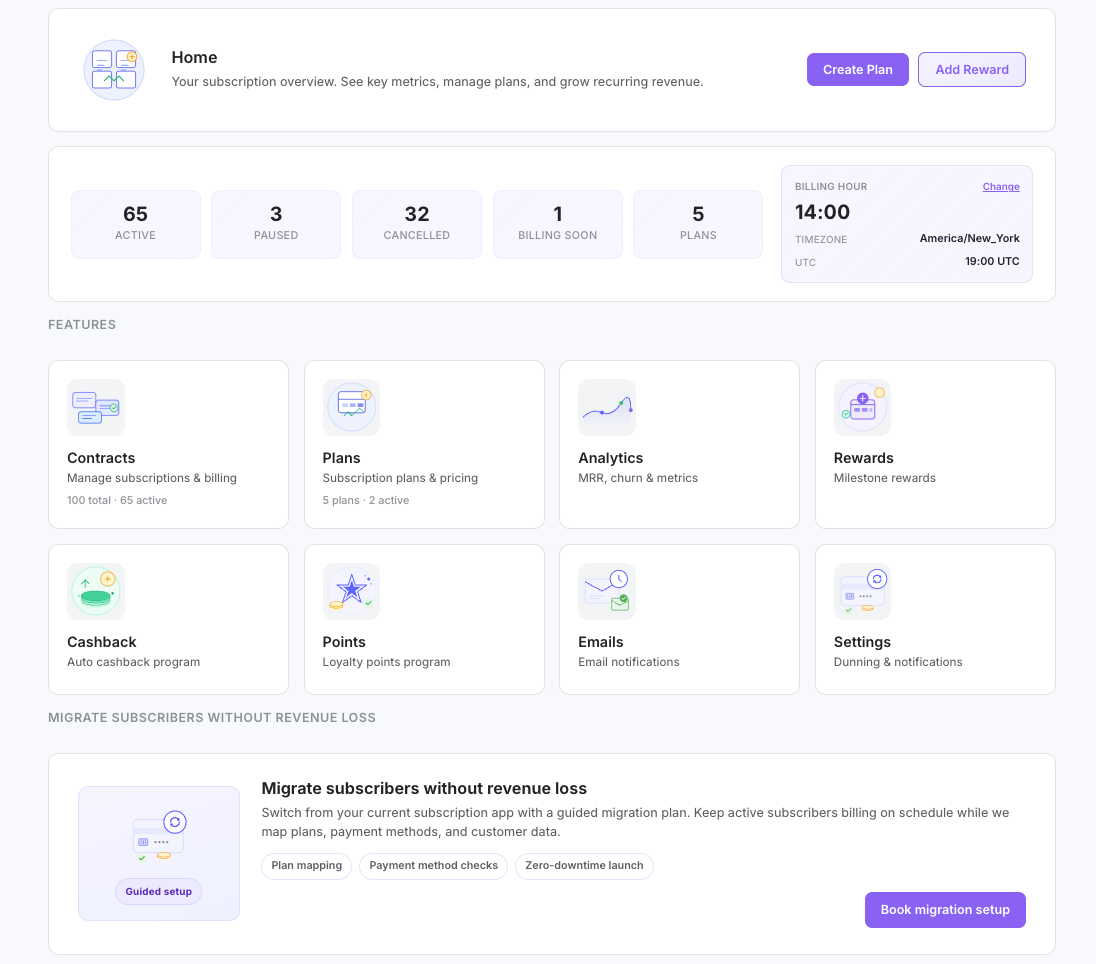The height and width of the screenshot is (964, 1096).
Task: Click the Home page heading
Action: click(x=194, y=57)
